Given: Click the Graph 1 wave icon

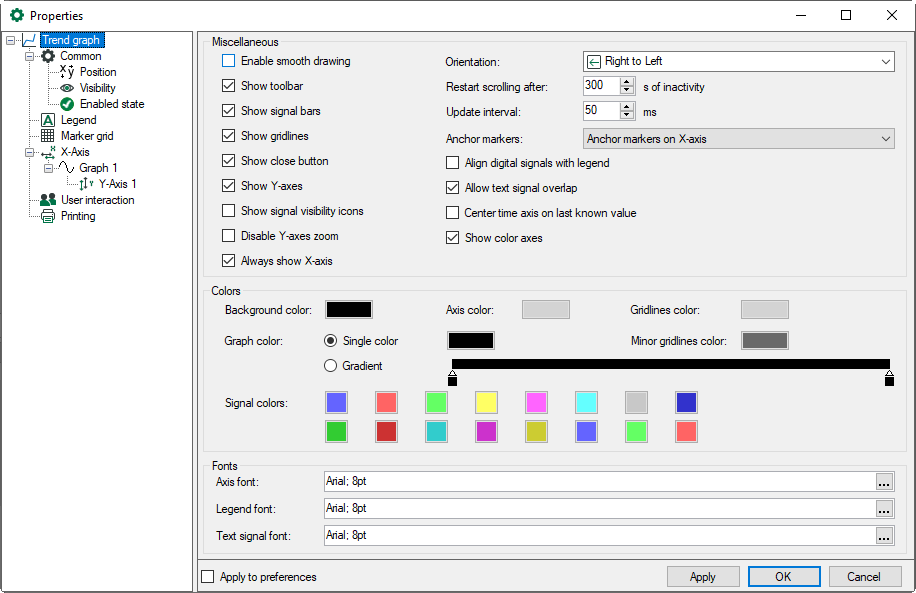Looking at the screenshot, I should pyautogui.click(x=67, y=168).
